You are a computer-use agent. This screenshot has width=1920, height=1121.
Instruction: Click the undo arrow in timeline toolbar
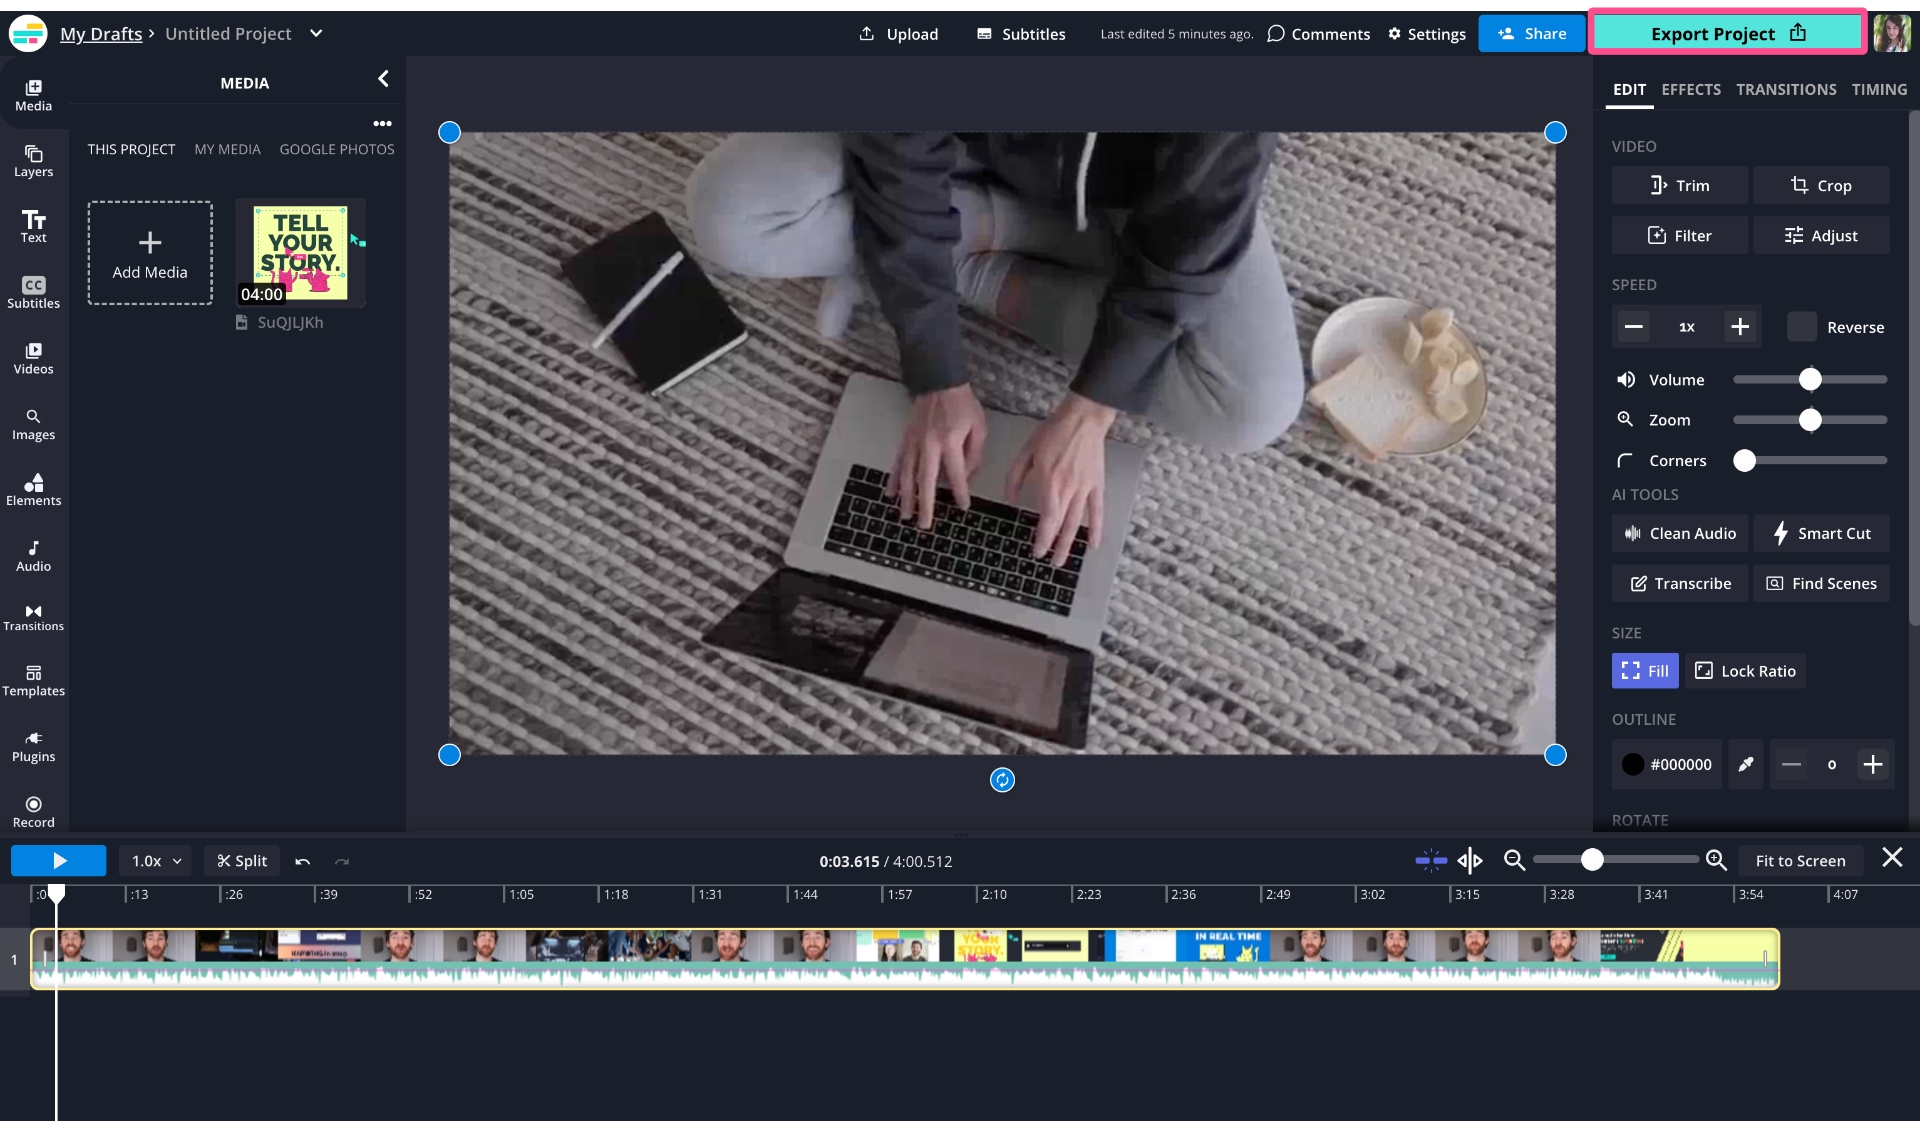pyautogui.click(x=302, y=861)
